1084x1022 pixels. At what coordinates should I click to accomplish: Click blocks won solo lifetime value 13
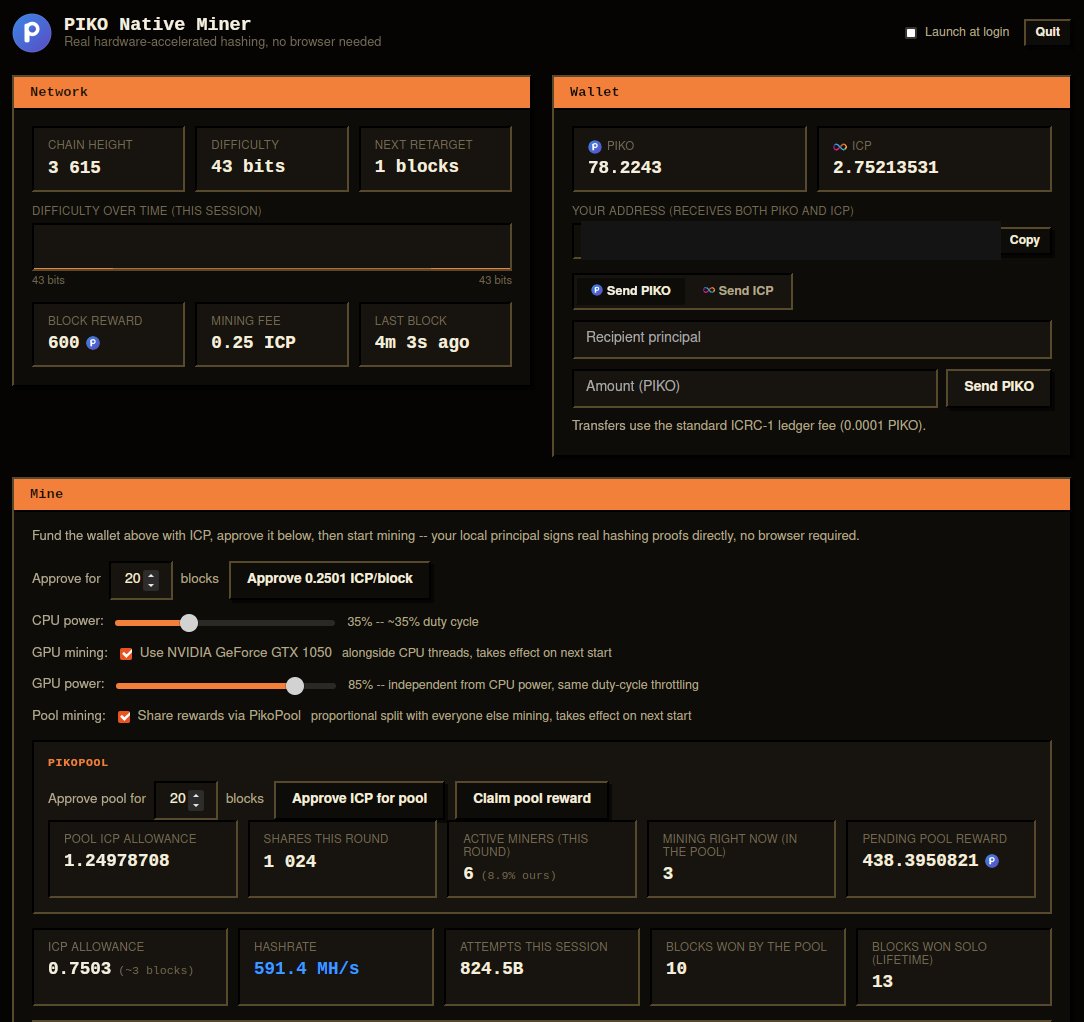(882, 982)
